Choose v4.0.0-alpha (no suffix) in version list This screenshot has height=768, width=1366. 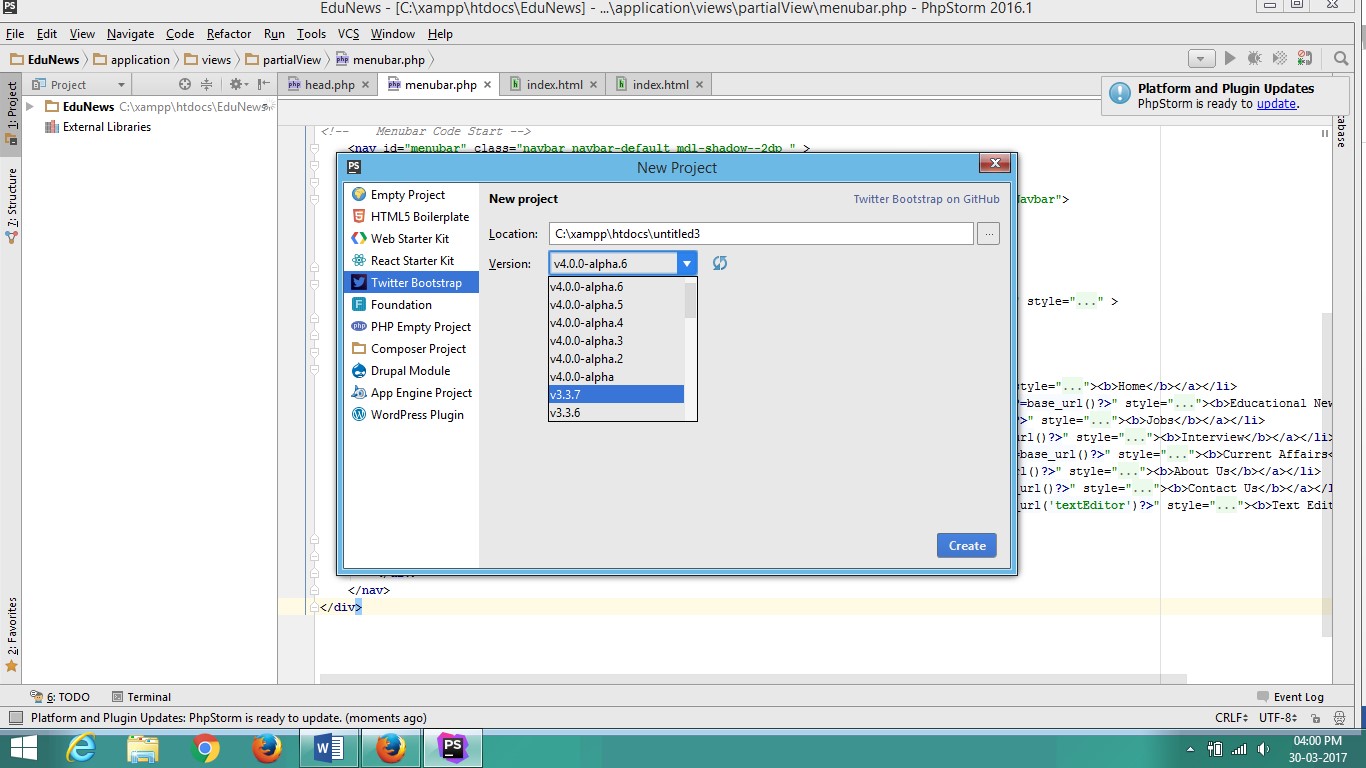click(616, 377)
